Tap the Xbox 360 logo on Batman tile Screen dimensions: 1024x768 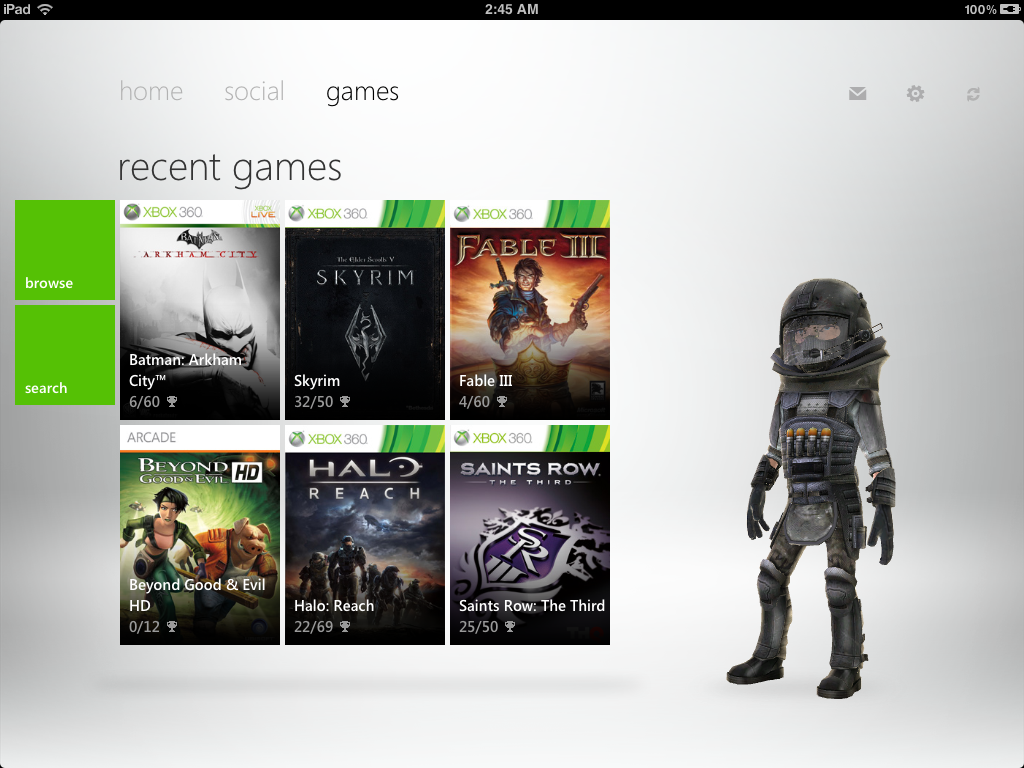coord(163,212)
